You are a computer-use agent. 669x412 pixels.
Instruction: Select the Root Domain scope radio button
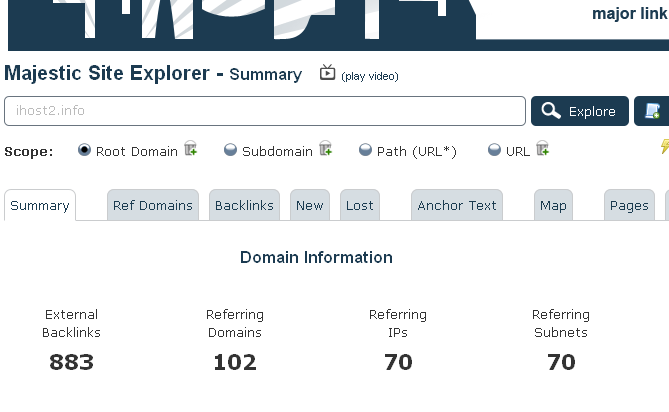click(x=84, y=150)
